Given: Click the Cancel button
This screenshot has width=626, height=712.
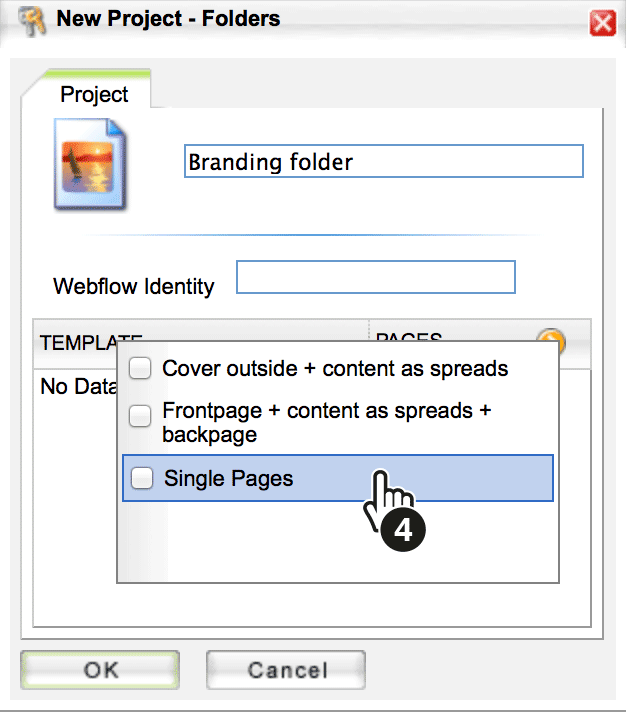Looking at the screenshot, I should click(286, 670).
